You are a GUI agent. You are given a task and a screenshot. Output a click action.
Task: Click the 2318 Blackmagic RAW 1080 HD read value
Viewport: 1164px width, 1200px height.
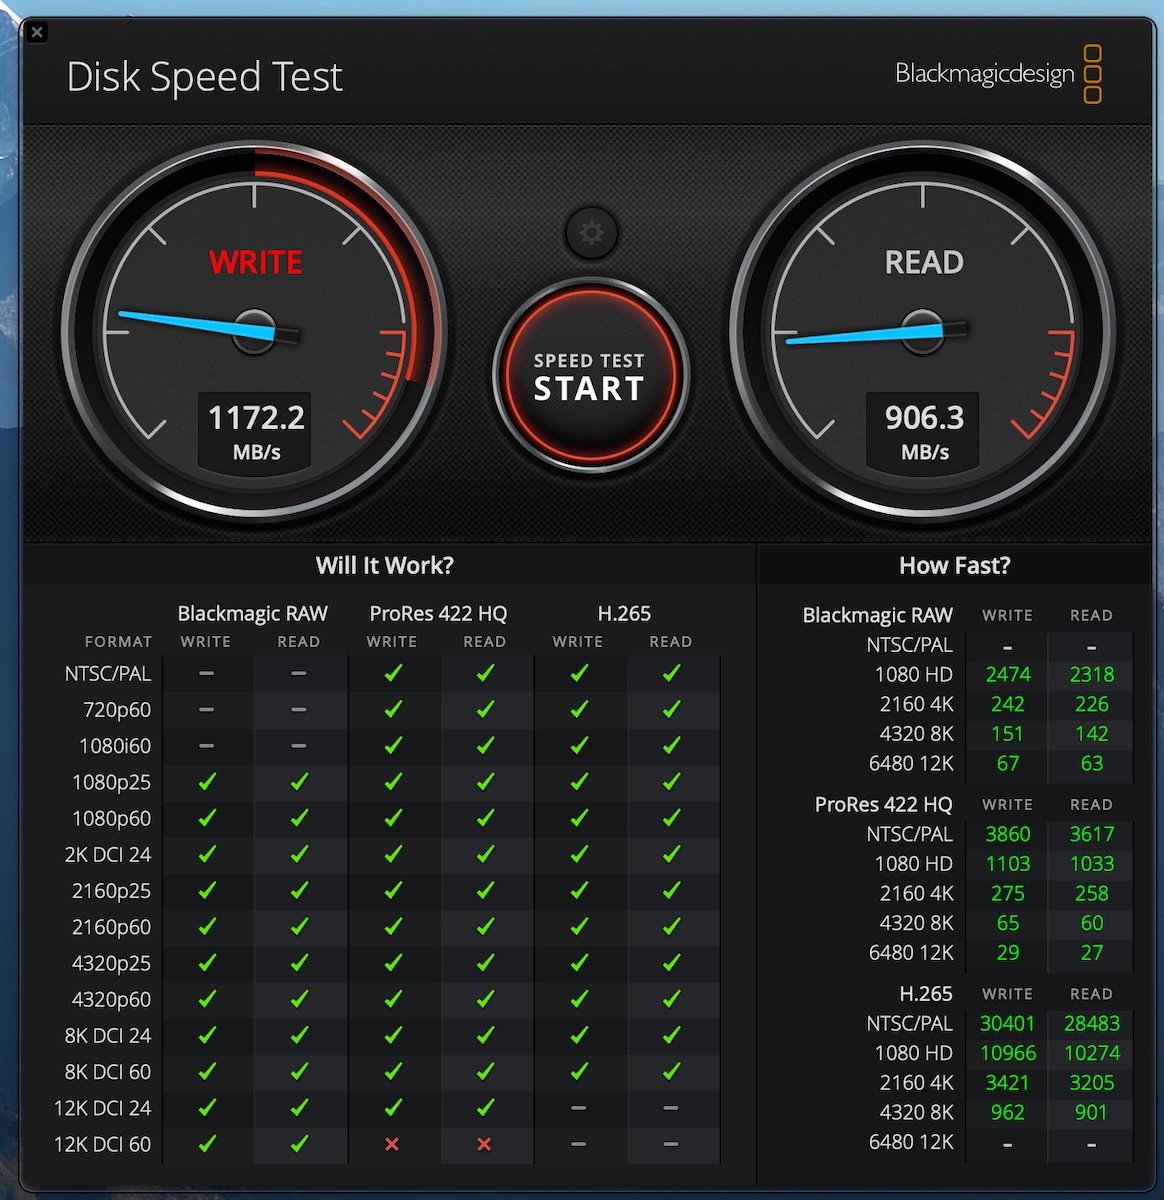(1091, 675)
